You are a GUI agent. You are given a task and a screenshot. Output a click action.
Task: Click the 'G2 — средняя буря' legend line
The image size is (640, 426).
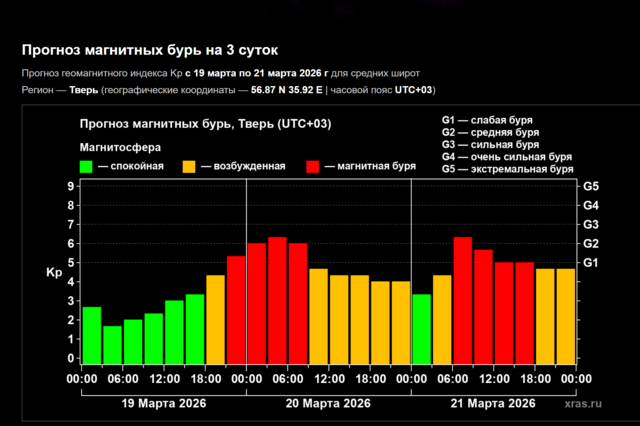click(490, 132)
